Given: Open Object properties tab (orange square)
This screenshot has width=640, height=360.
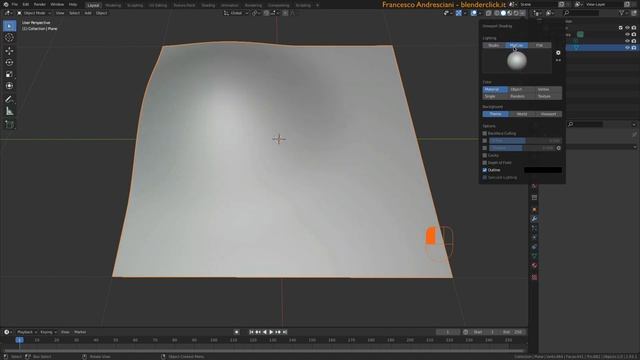Looking at the screenshot, I should pyautogui.click(x=534, y=210).
